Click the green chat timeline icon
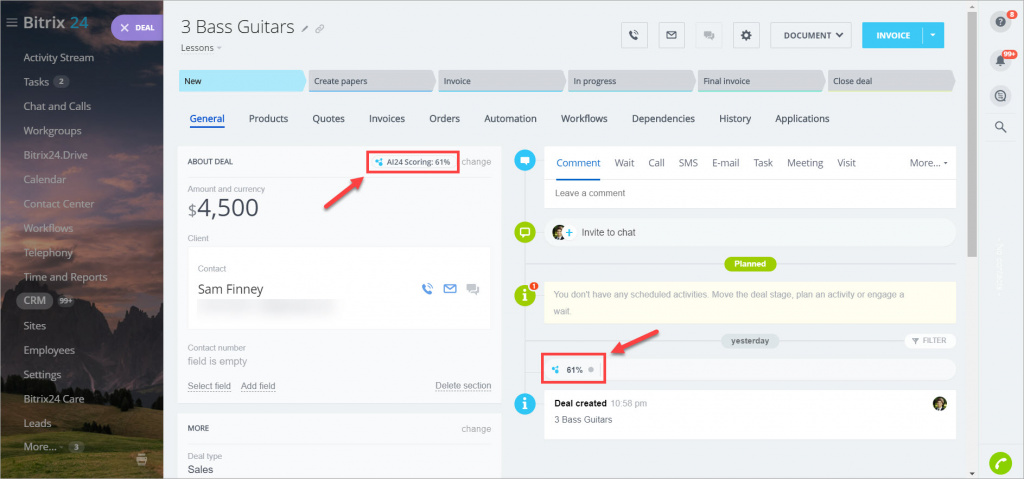 (525, 232)
